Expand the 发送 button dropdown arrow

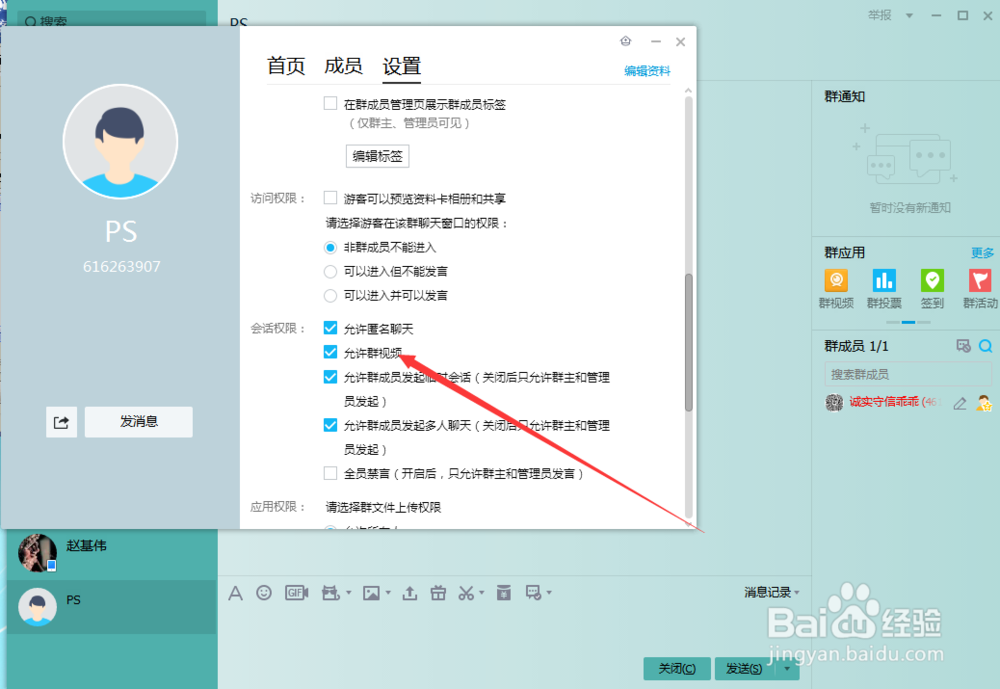[x=786, y=668]
